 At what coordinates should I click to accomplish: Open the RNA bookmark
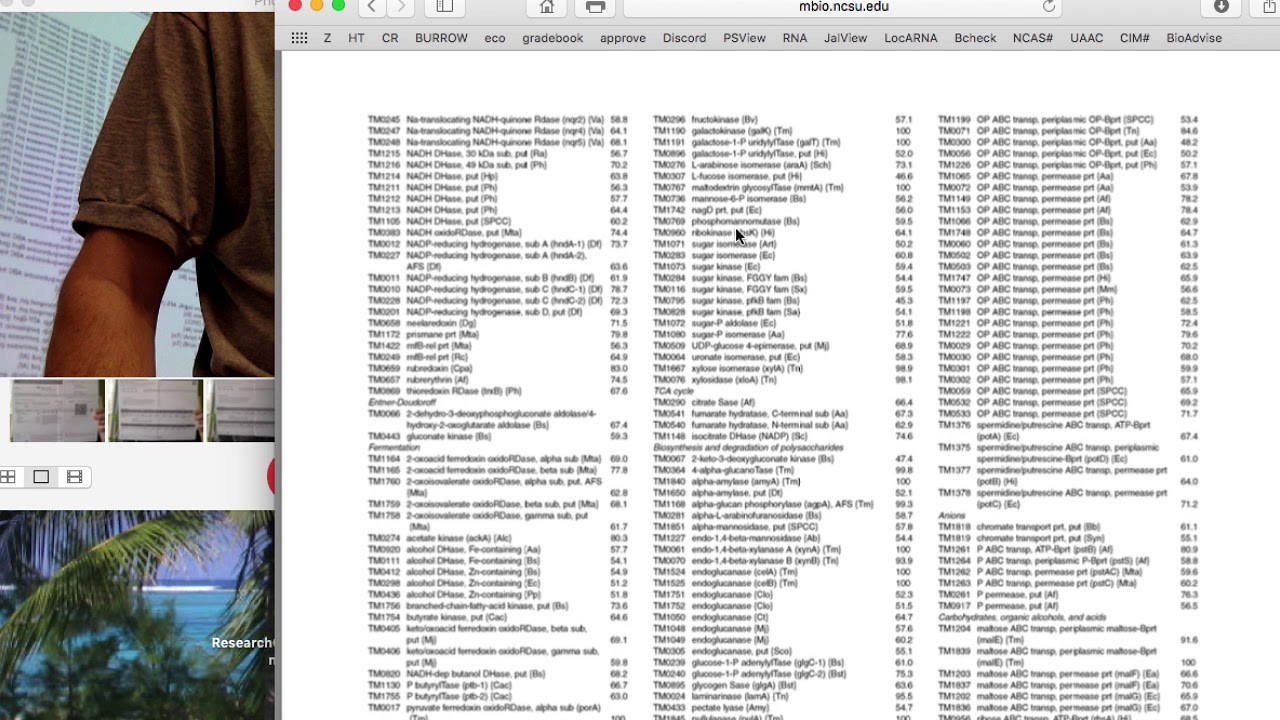(x=795, y=38)
